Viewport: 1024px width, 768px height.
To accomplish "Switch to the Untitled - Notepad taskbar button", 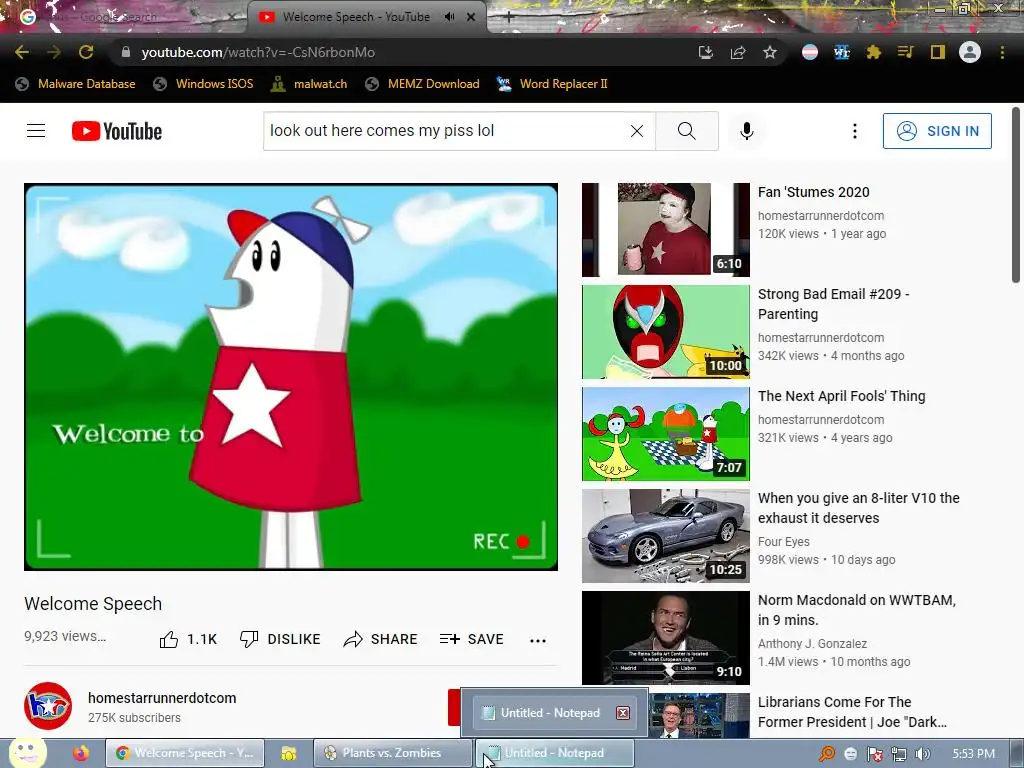I will coord(554,753).
